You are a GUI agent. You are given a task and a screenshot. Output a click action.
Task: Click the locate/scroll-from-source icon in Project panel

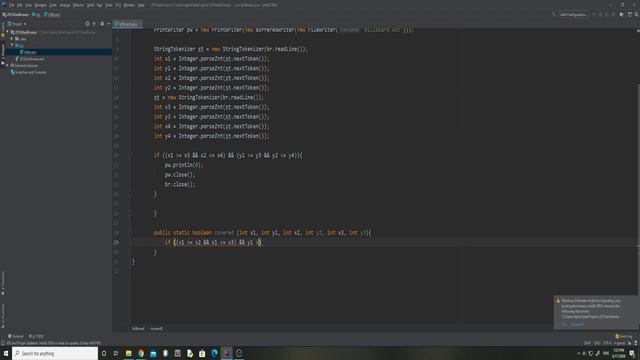click(87, 24)
